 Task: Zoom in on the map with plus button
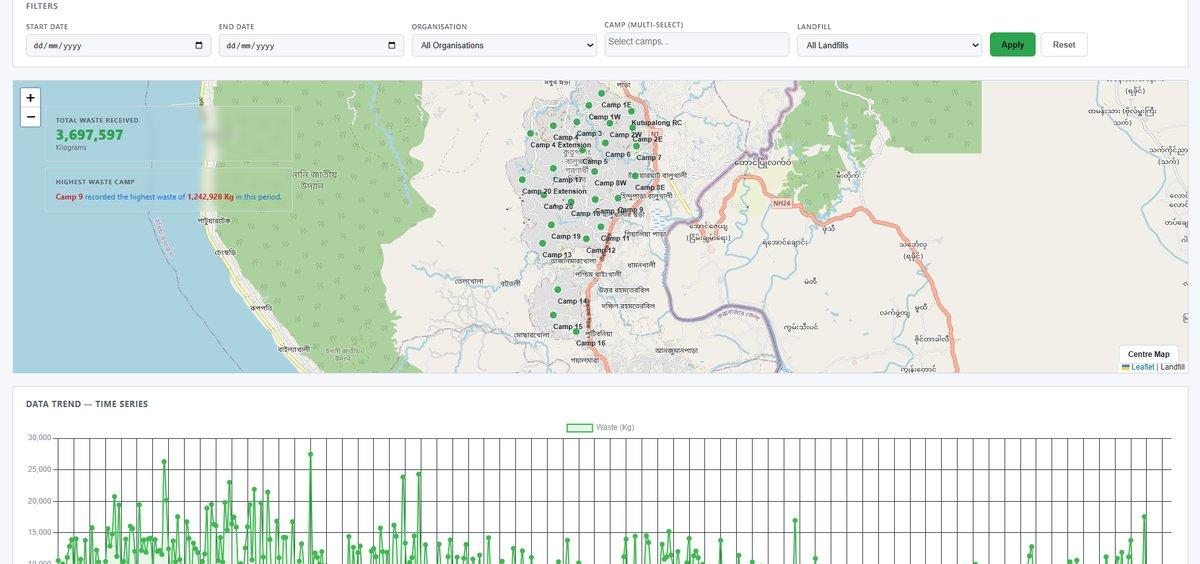[31, 98]
